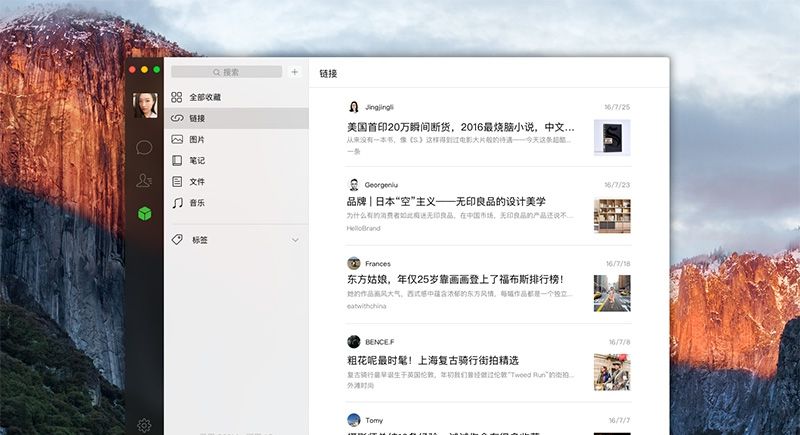Click BENCE.F's avatar icon
The height and width of the screenshot is (435, 800).
354,342
